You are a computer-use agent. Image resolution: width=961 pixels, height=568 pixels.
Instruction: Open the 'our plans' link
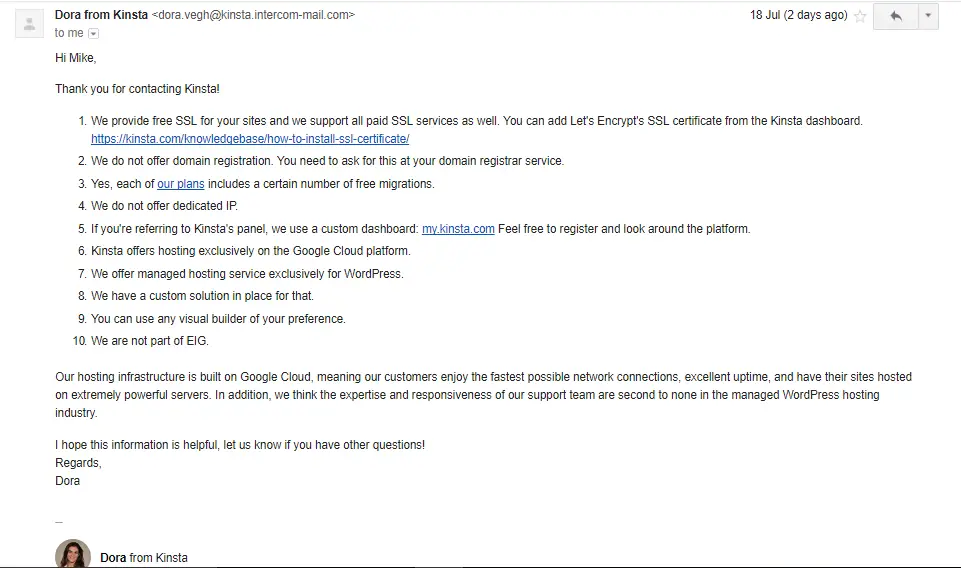181,184
